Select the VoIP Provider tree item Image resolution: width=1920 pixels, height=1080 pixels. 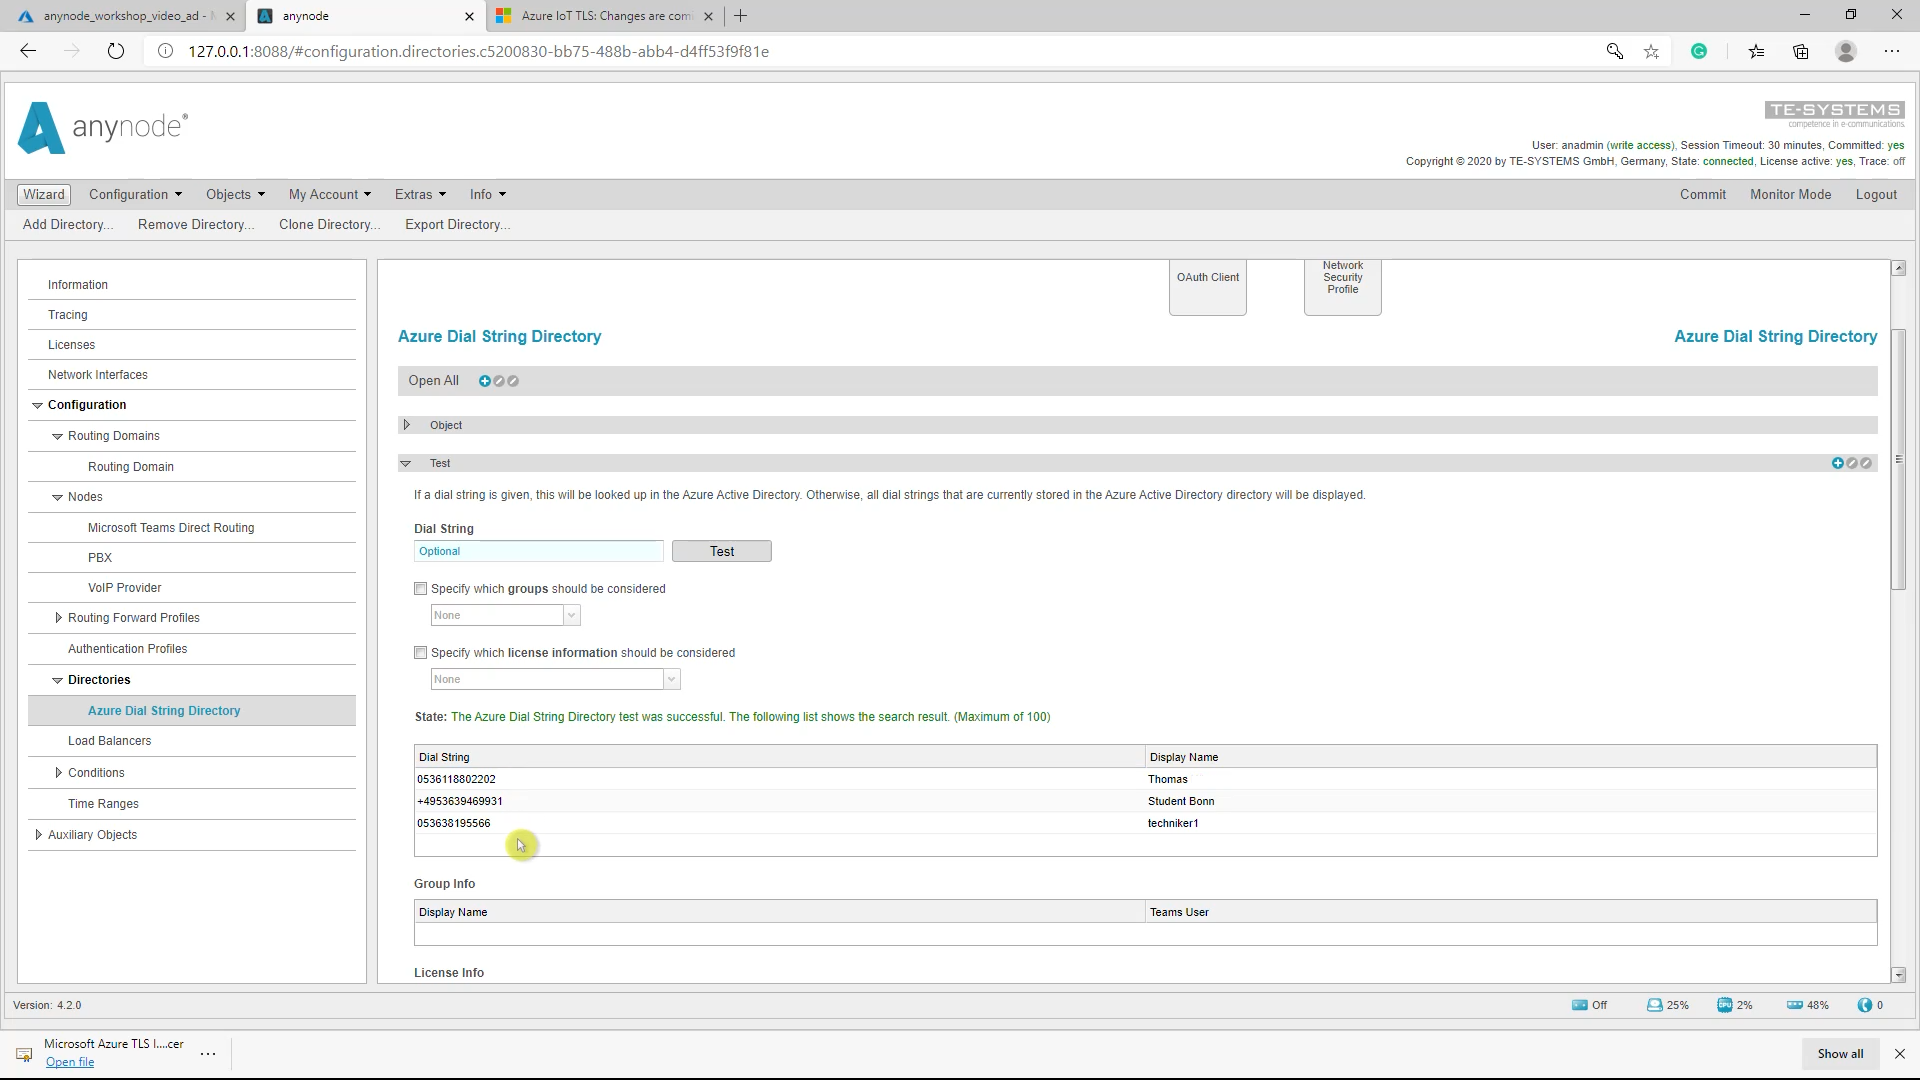pos(124,588)
